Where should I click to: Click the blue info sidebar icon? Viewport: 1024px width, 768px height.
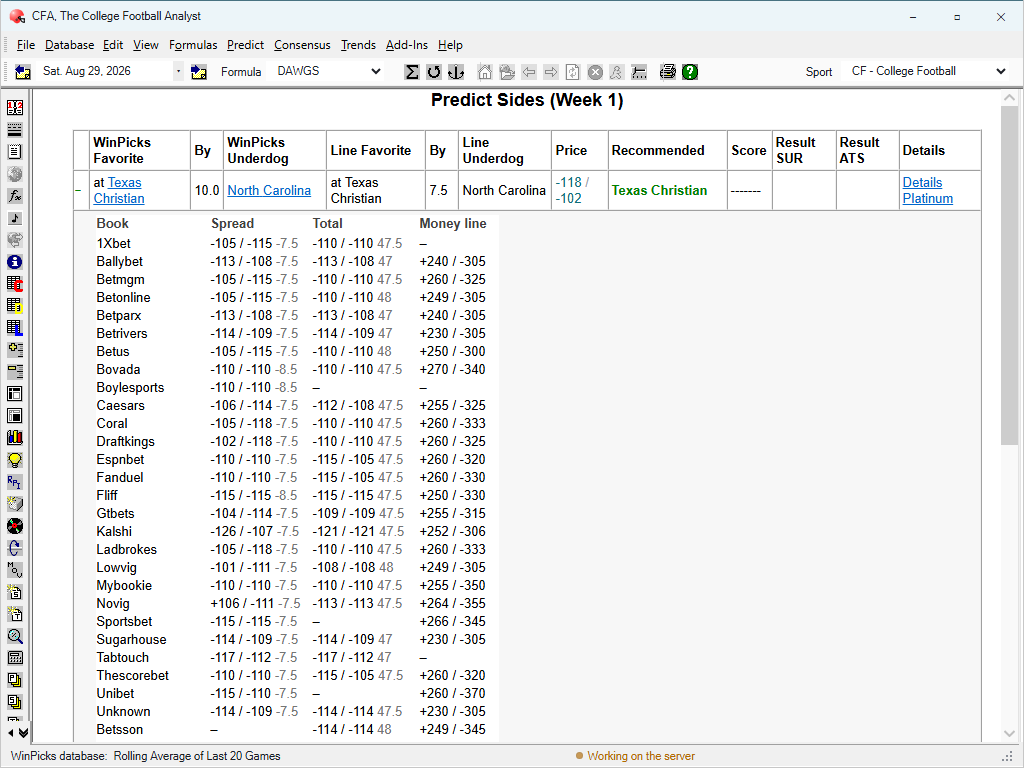14,262
